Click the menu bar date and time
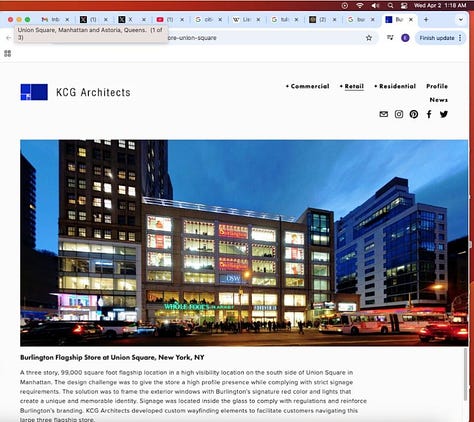Image resolution: width=474 pixels, height=422 pixels. click(x=440, y=5)
